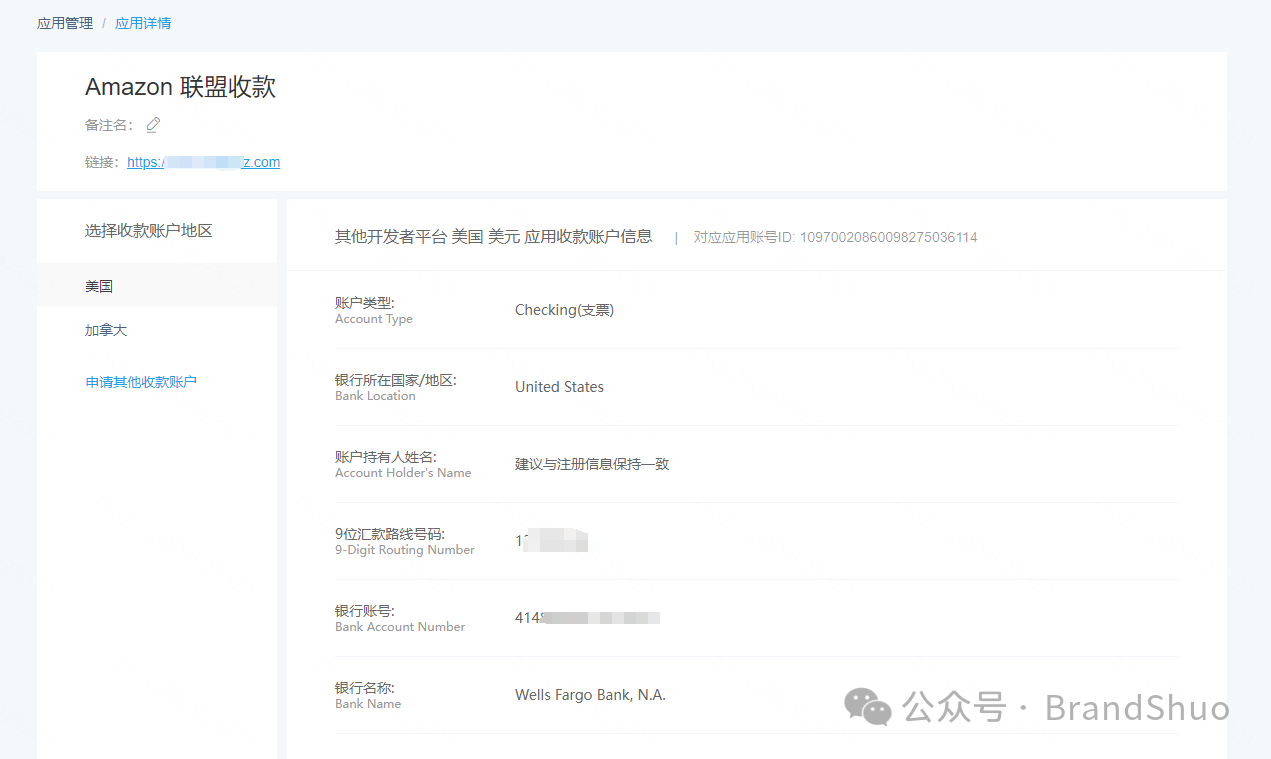Switch the region selection to 加拿大
This screenshot has width=1271, height=759.
(x=106, y=329)
